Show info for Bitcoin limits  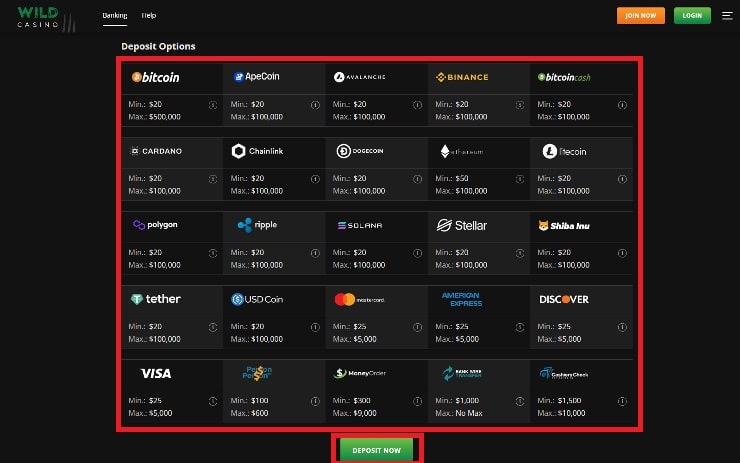point(213,105)
